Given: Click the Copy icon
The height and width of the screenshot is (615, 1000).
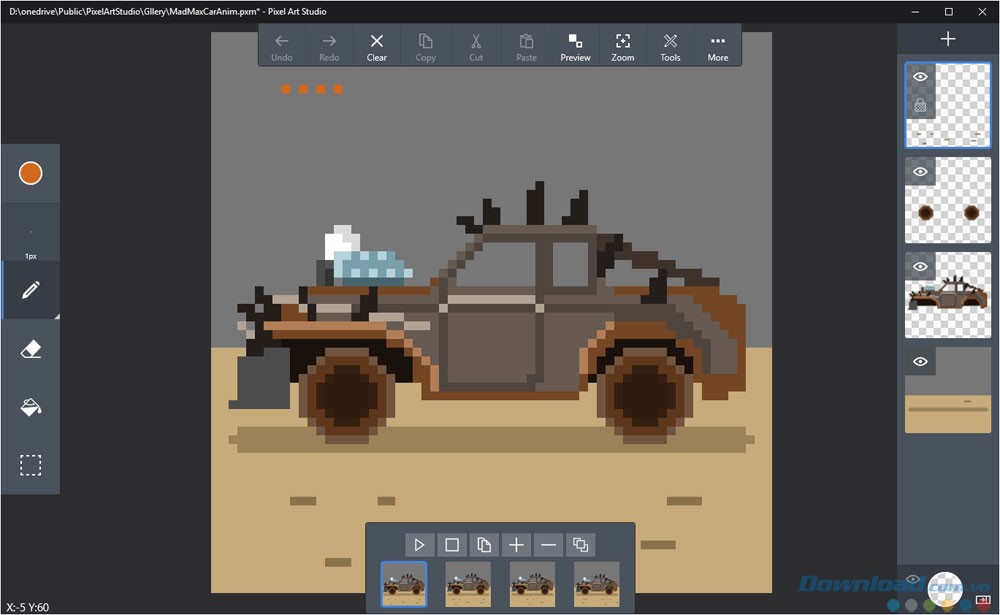Looking at the screenshot, I should coord(425,45).
